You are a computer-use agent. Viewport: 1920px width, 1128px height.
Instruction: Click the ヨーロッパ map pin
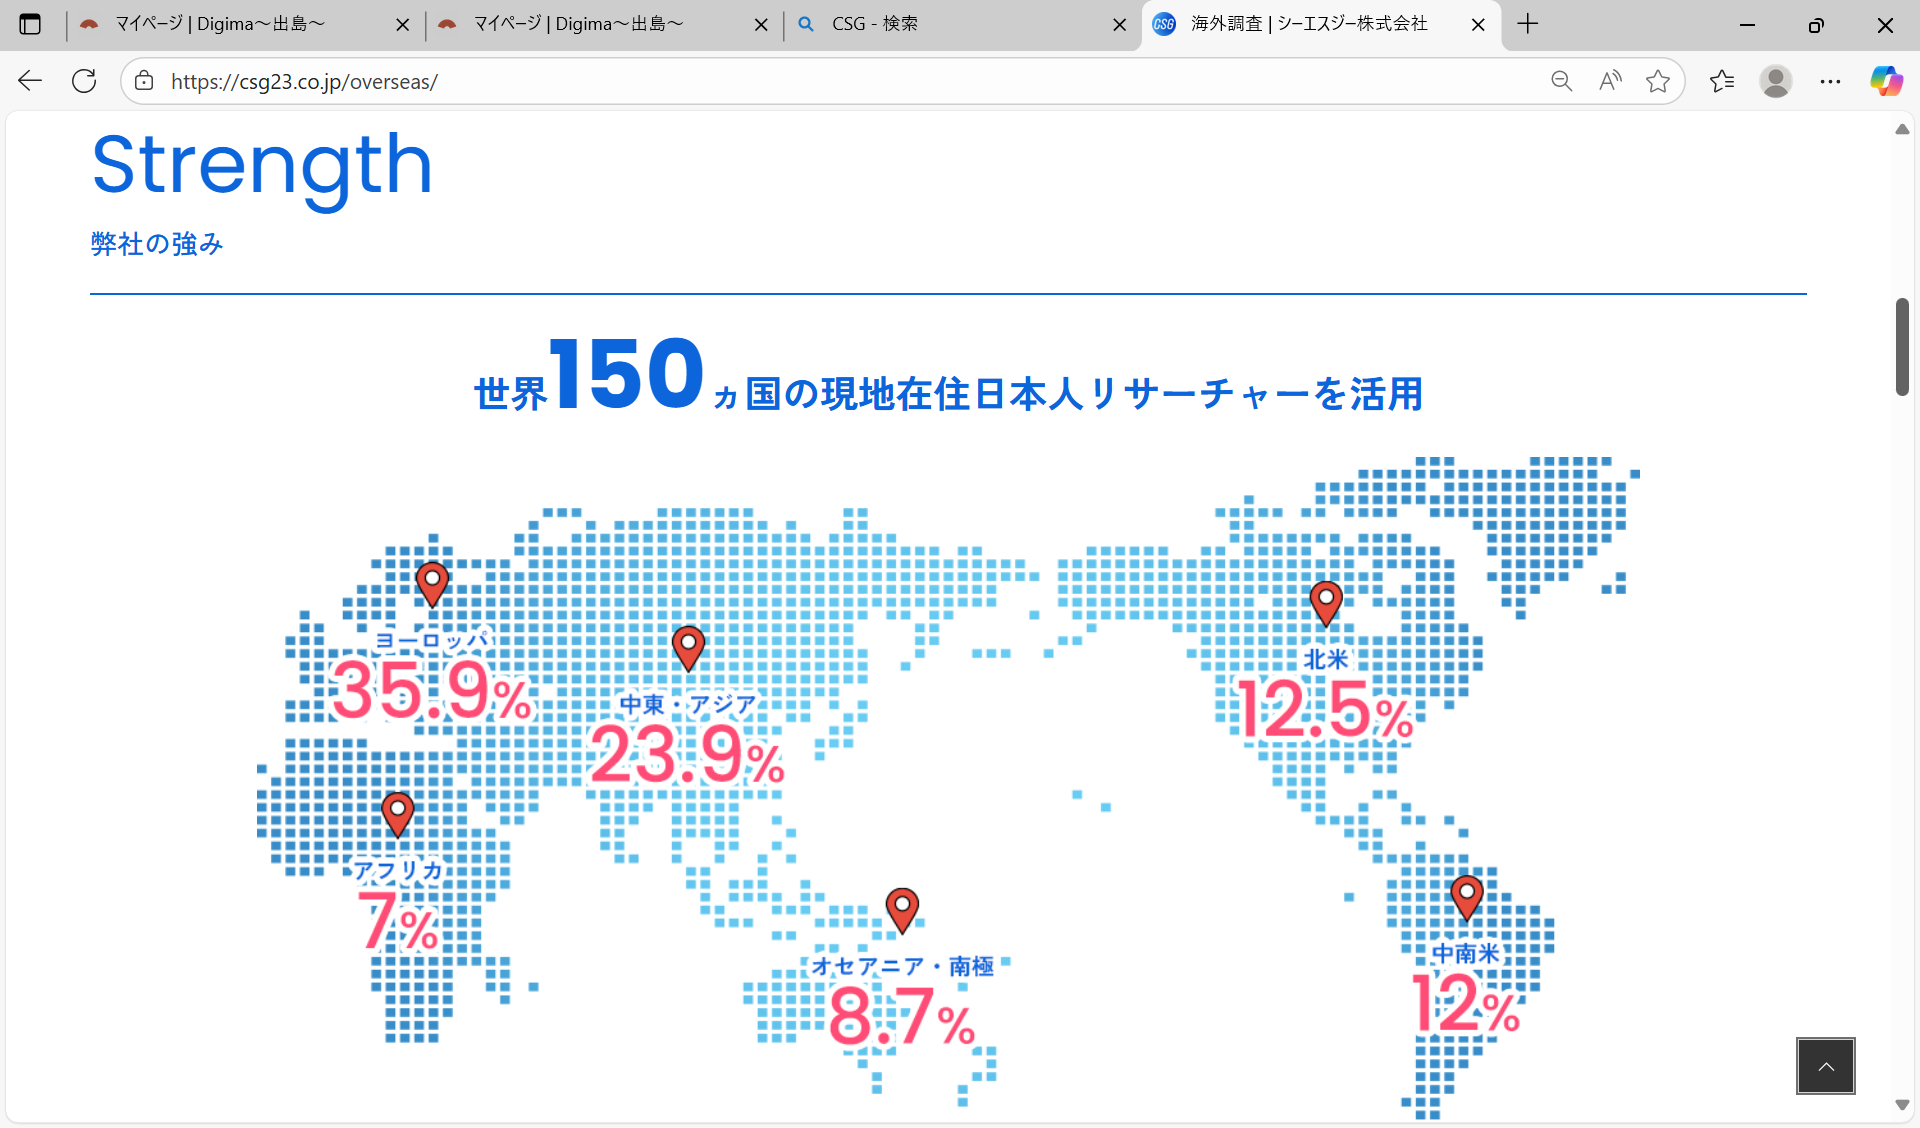[432, 582]
